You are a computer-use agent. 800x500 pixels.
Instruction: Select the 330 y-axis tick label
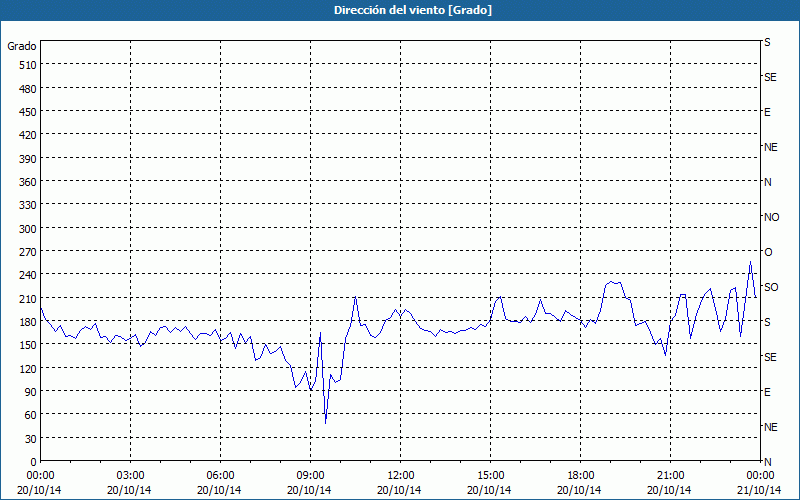coord(28,205)
